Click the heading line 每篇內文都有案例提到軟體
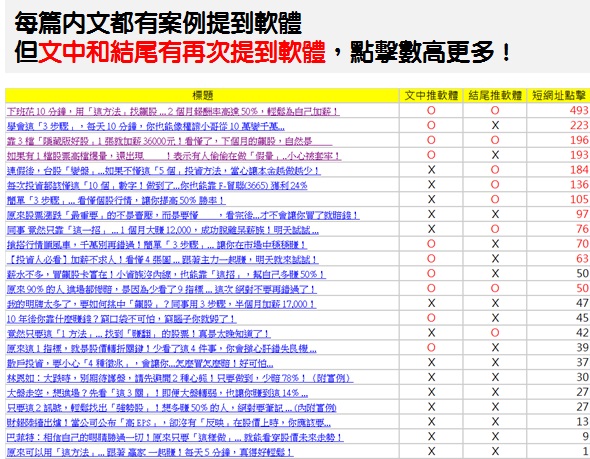This screenshot has width=590, height=459. pyautogui.click(x=158, y=23)
